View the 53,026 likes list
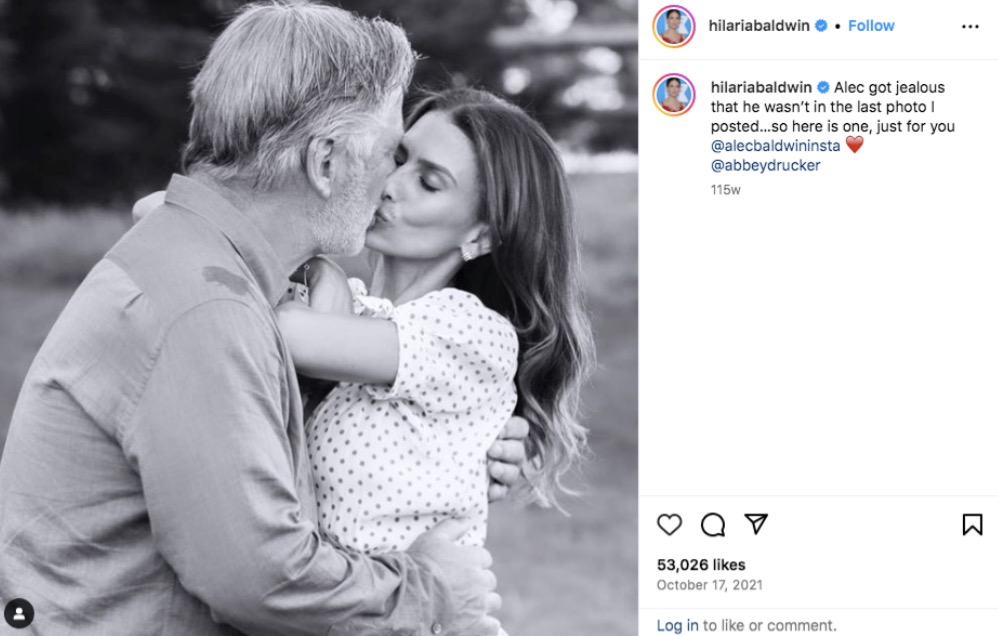The height and width of the screenshot is (636, 998). [701, 565]
